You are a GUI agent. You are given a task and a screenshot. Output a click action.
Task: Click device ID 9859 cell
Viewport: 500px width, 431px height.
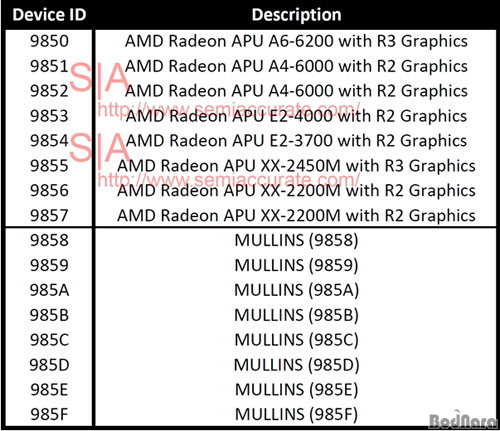click(x=49, y=265)
